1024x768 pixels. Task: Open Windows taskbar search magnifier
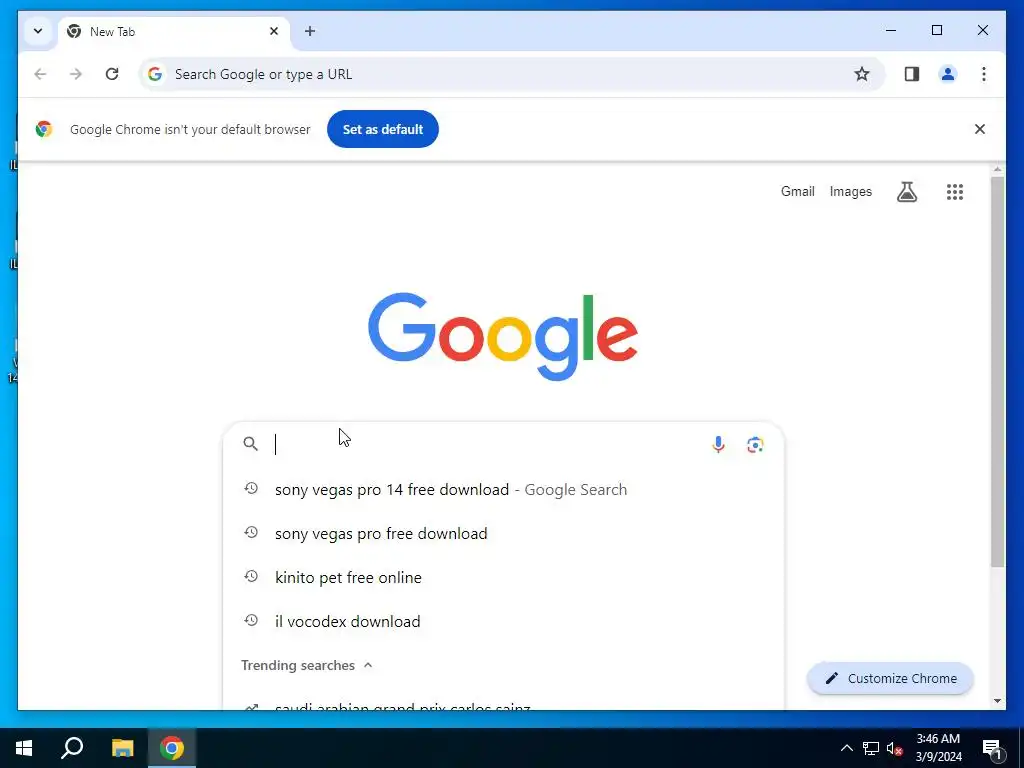point(72,748)
